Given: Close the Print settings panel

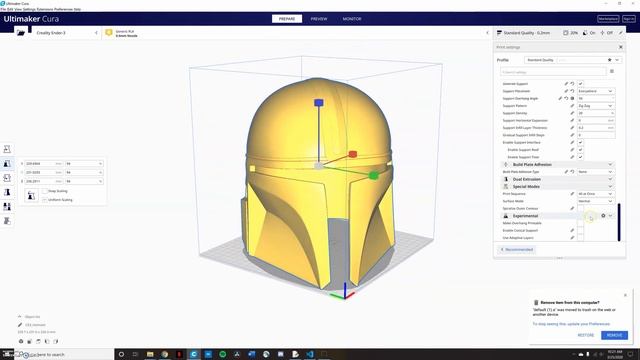Looking at the screenshot, I should point(621,47).
